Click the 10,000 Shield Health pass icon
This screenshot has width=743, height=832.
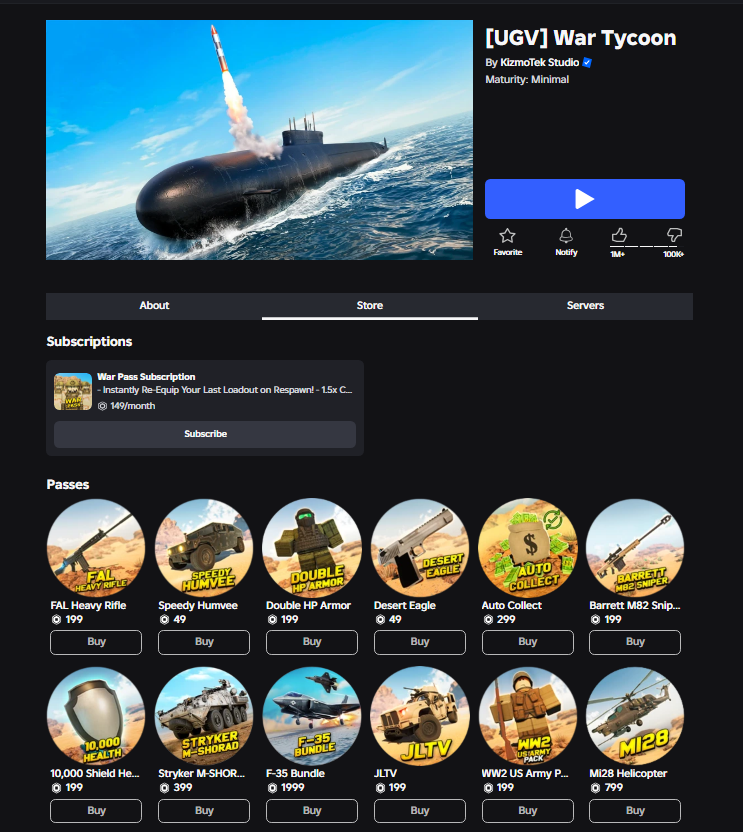tap(96, 716)
